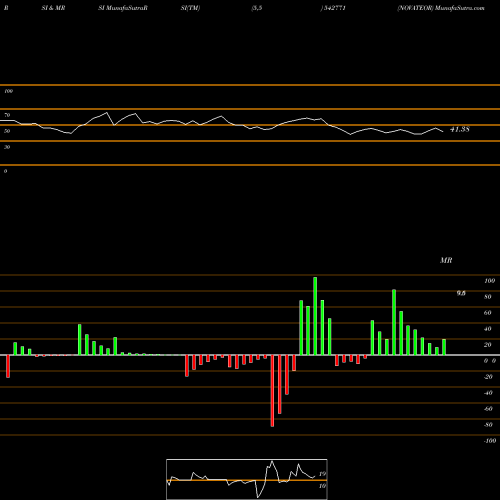
Task: Click the "(NOVATEOR) MunafaSutra.com" label
Action: 441,8
